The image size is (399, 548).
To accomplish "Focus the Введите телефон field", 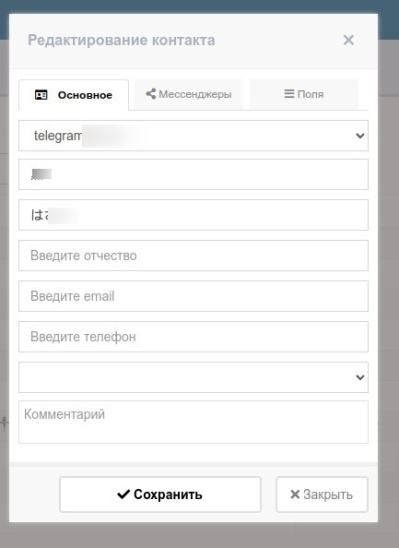I will 193,337.
